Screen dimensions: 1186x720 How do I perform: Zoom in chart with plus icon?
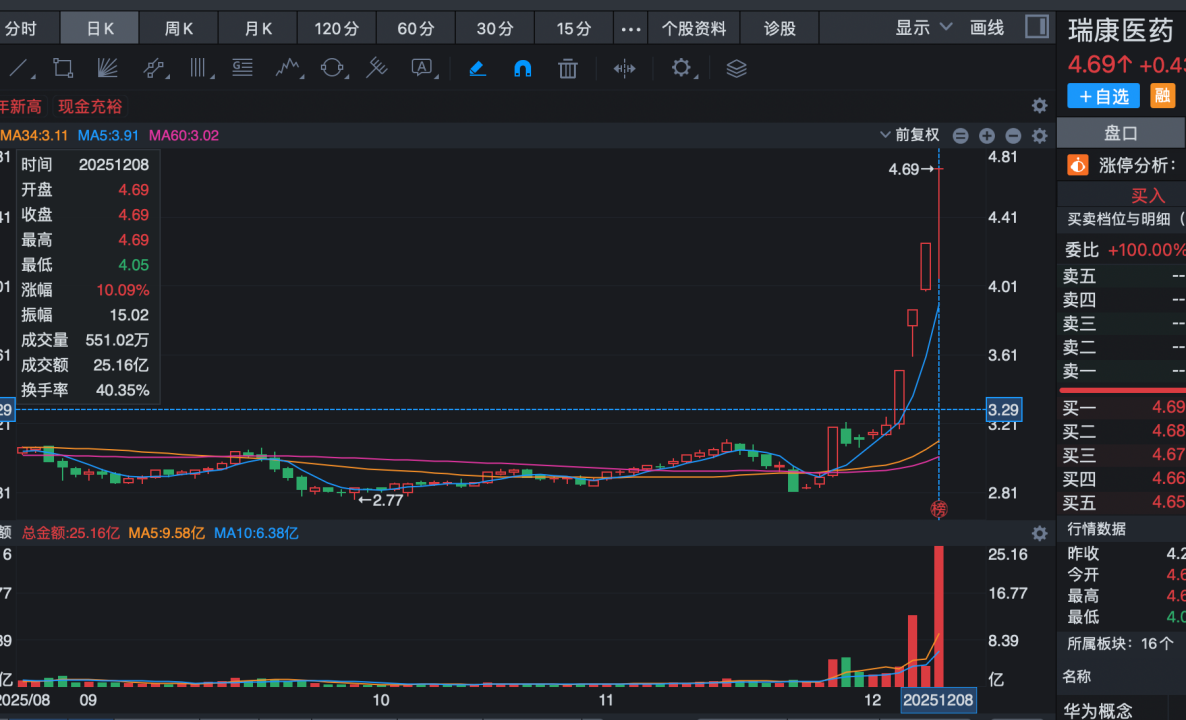click(x=986, y=136)
